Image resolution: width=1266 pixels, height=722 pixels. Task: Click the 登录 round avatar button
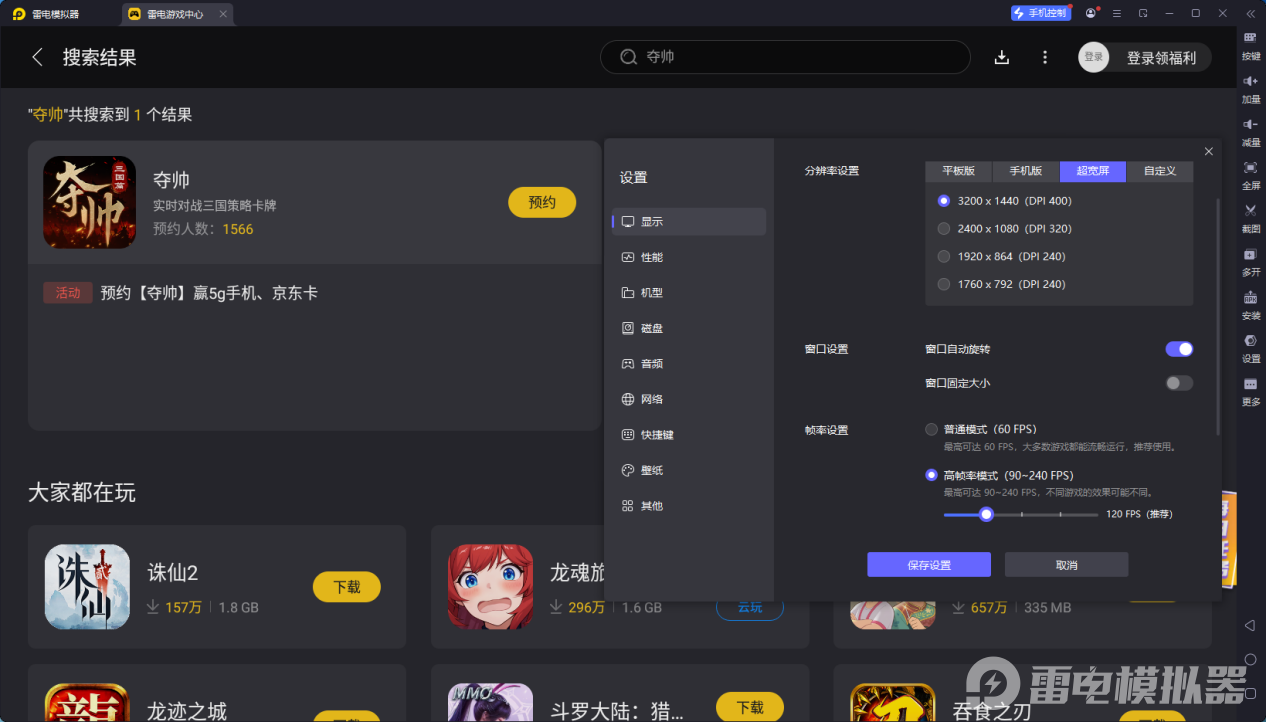(x=1094, y=57)
